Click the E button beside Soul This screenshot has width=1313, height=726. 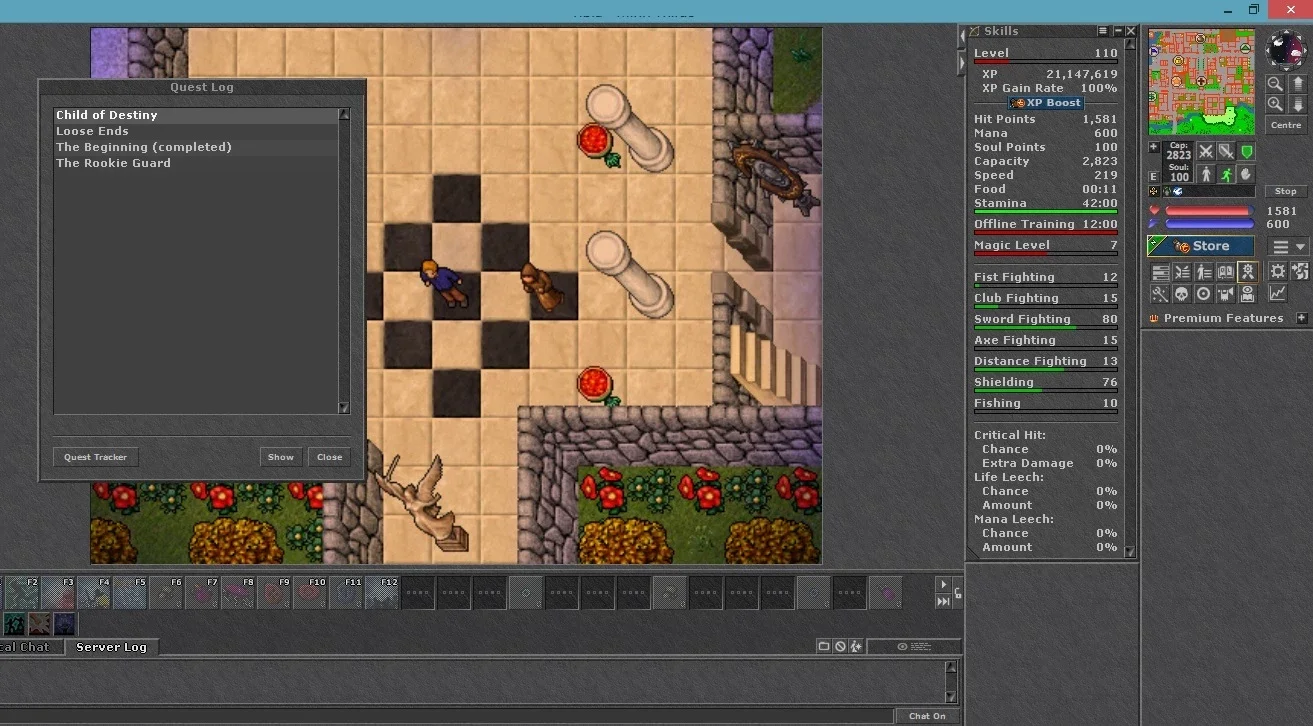[x=1154, y=177]
